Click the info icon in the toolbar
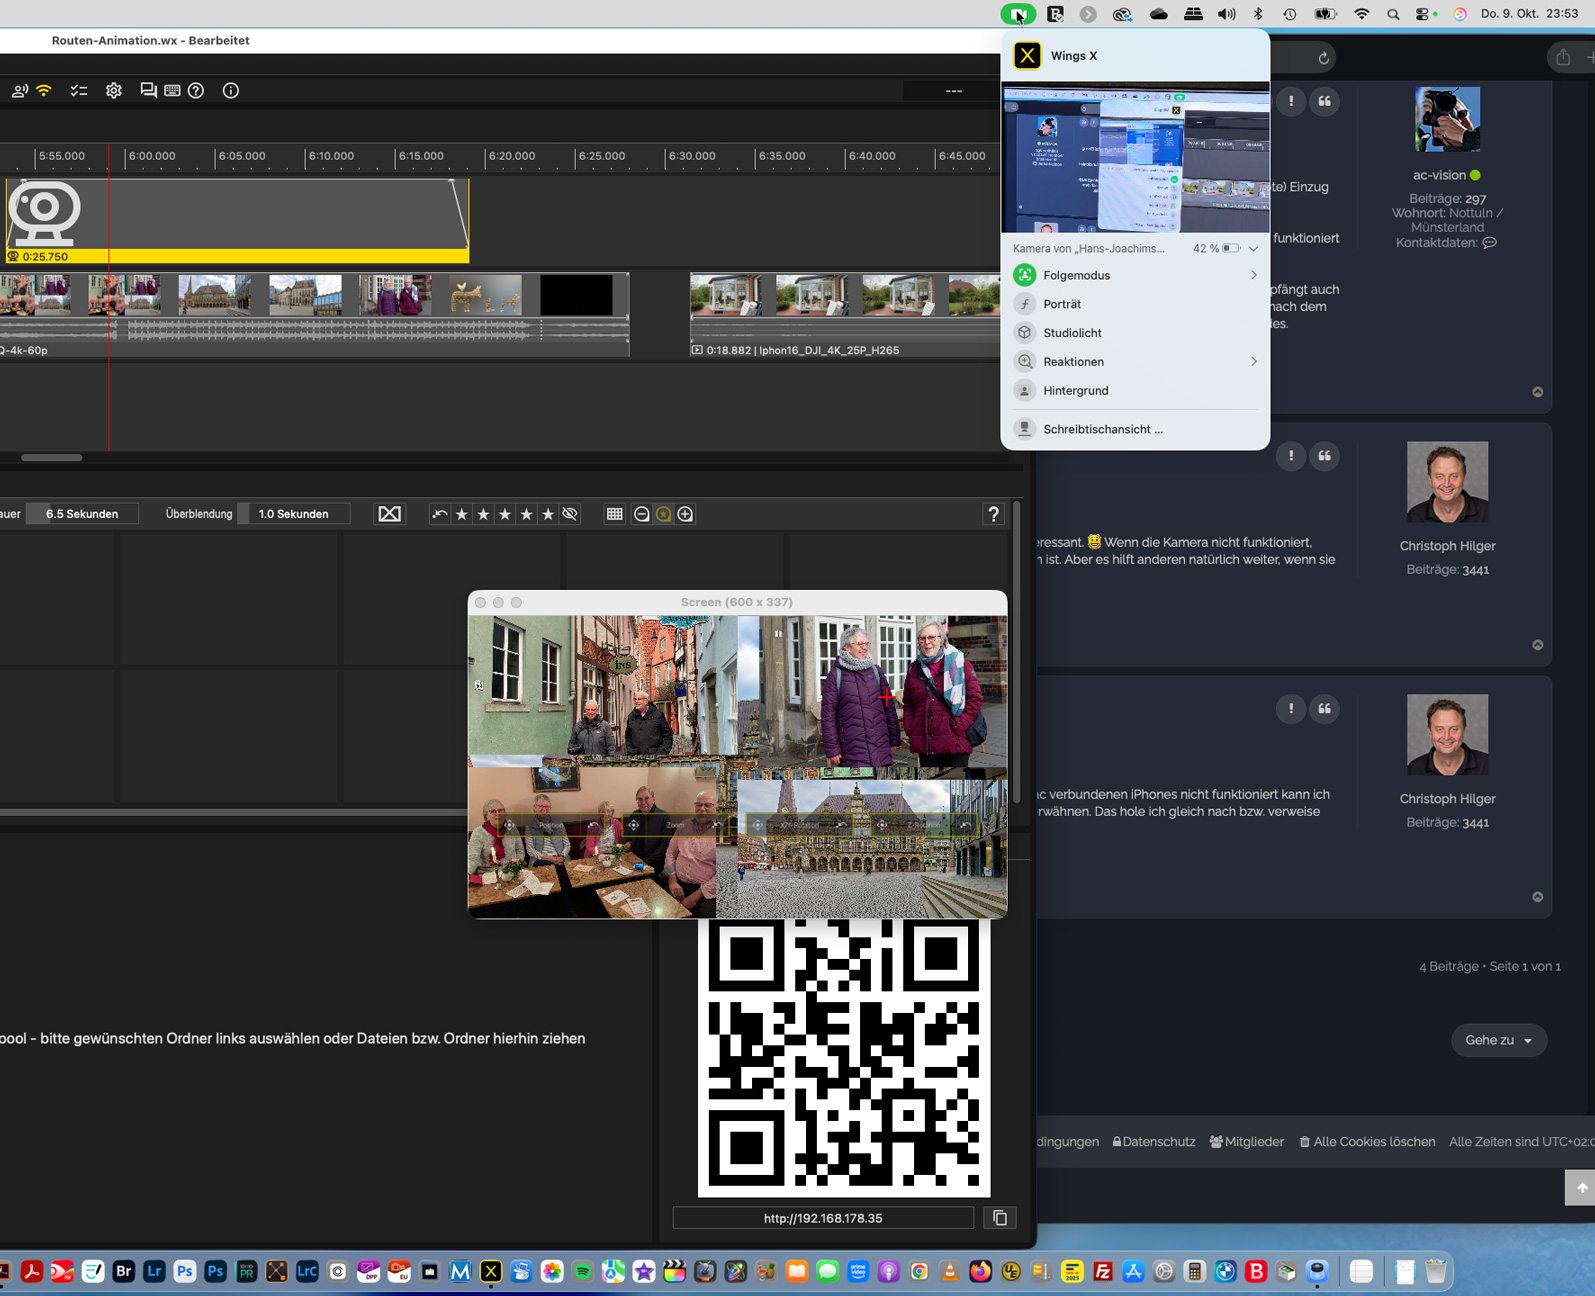Screen dimensions: 1595x1296 (231, 90)
